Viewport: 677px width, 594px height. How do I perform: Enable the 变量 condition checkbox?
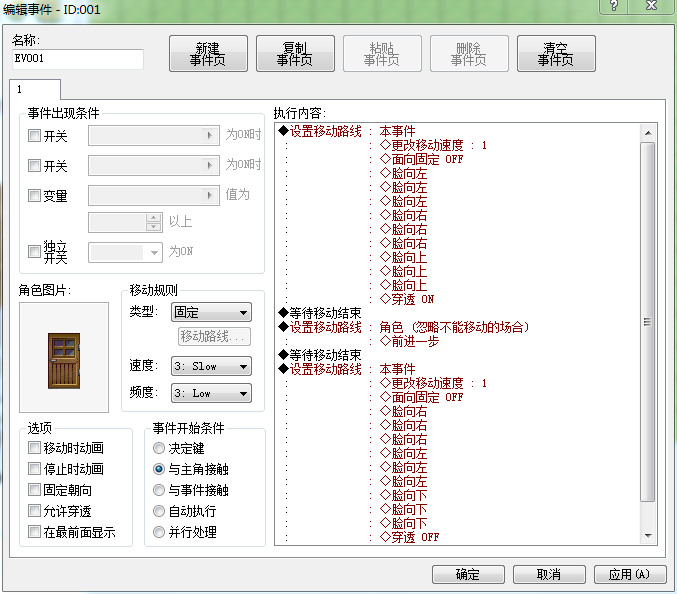[x=34, y=195]
